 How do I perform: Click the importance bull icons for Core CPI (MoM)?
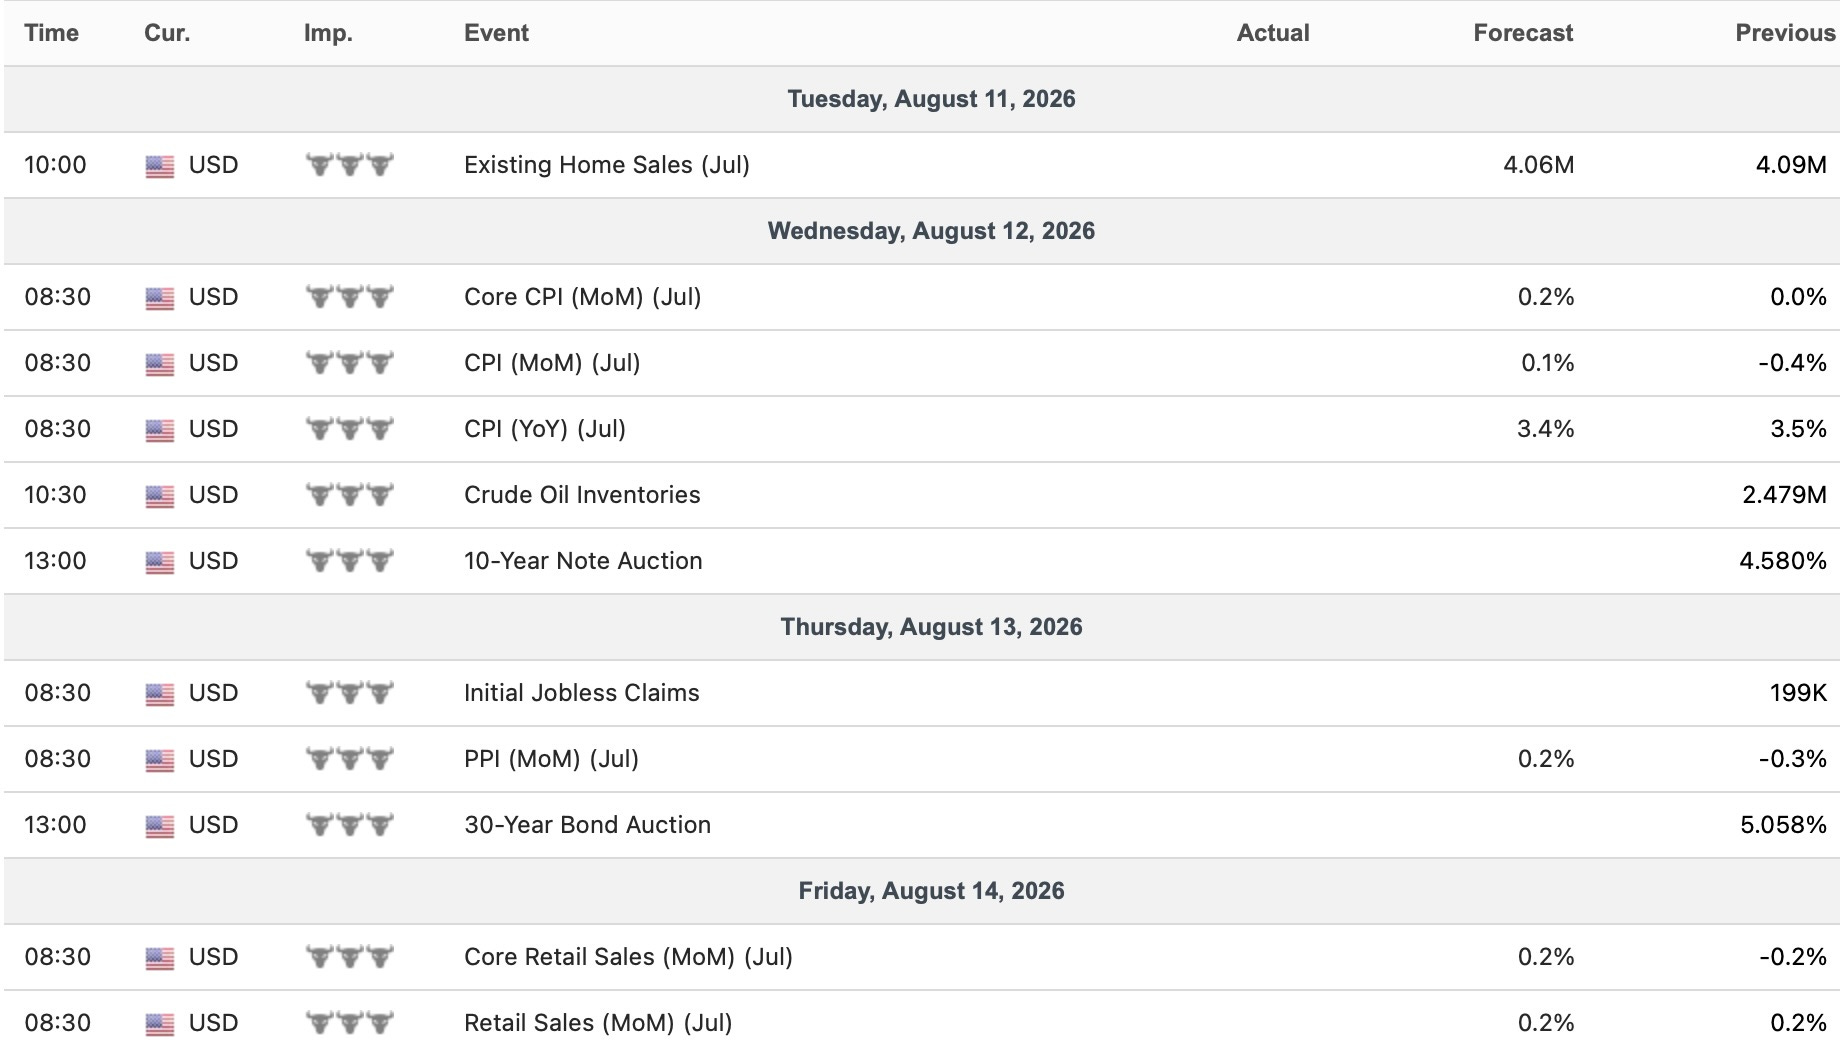pyautogui.click(x=349, y=297)
